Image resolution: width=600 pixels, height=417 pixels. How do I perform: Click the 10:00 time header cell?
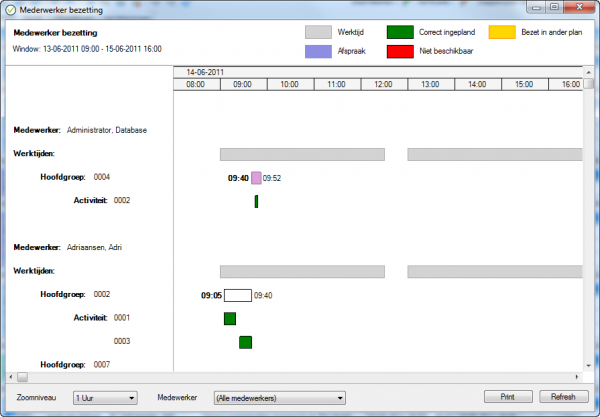[291, 84]
